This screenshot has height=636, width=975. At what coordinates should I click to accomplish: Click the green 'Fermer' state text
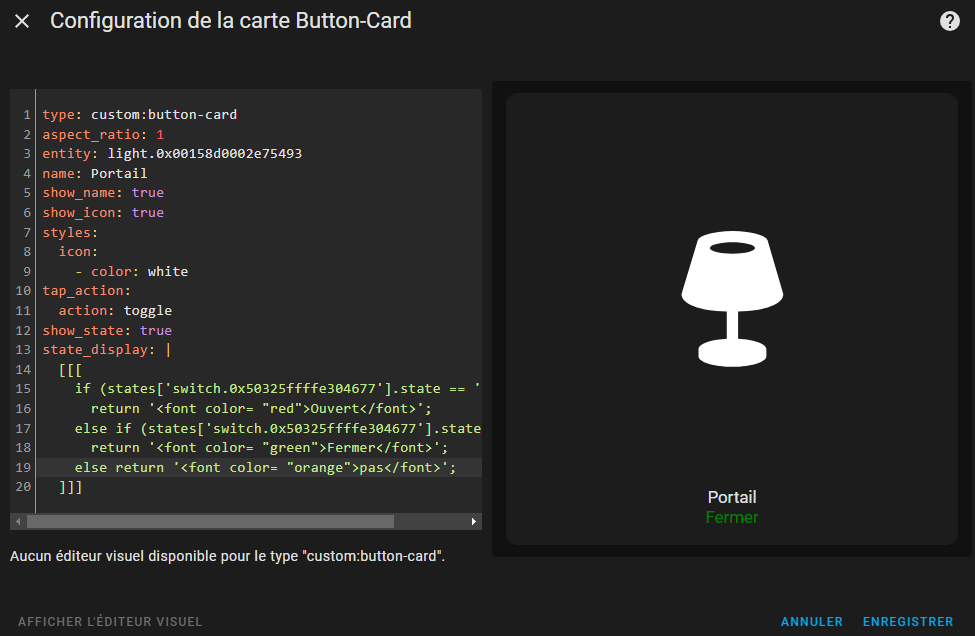[x=732, y=517]
